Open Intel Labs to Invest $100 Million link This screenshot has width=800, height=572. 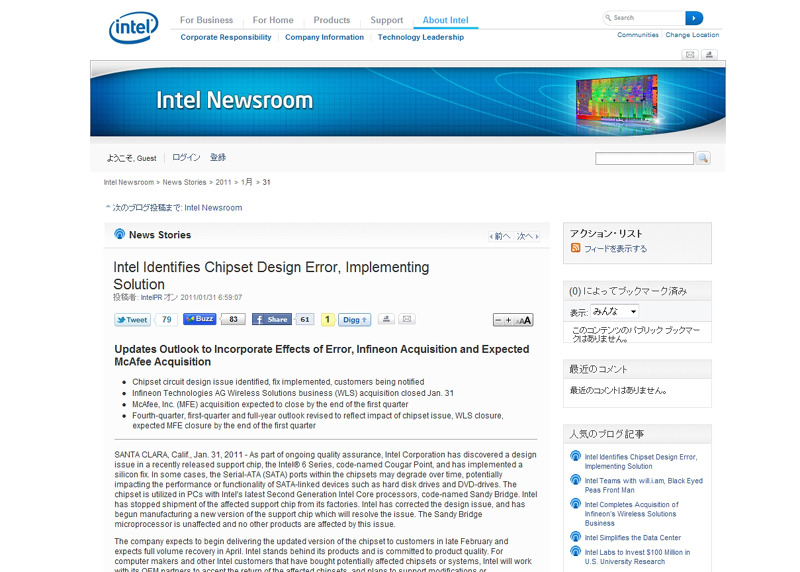tap(637, 557)
